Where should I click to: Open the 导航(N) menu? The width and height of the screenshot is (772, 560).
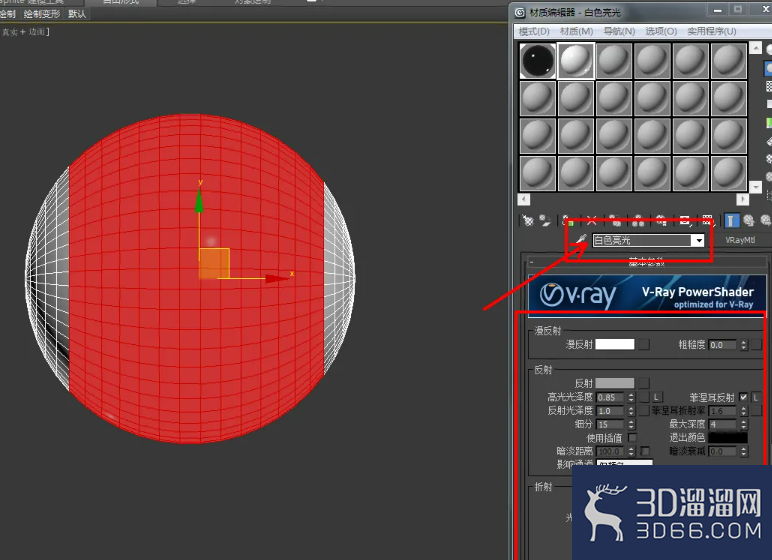click(619, 31)
